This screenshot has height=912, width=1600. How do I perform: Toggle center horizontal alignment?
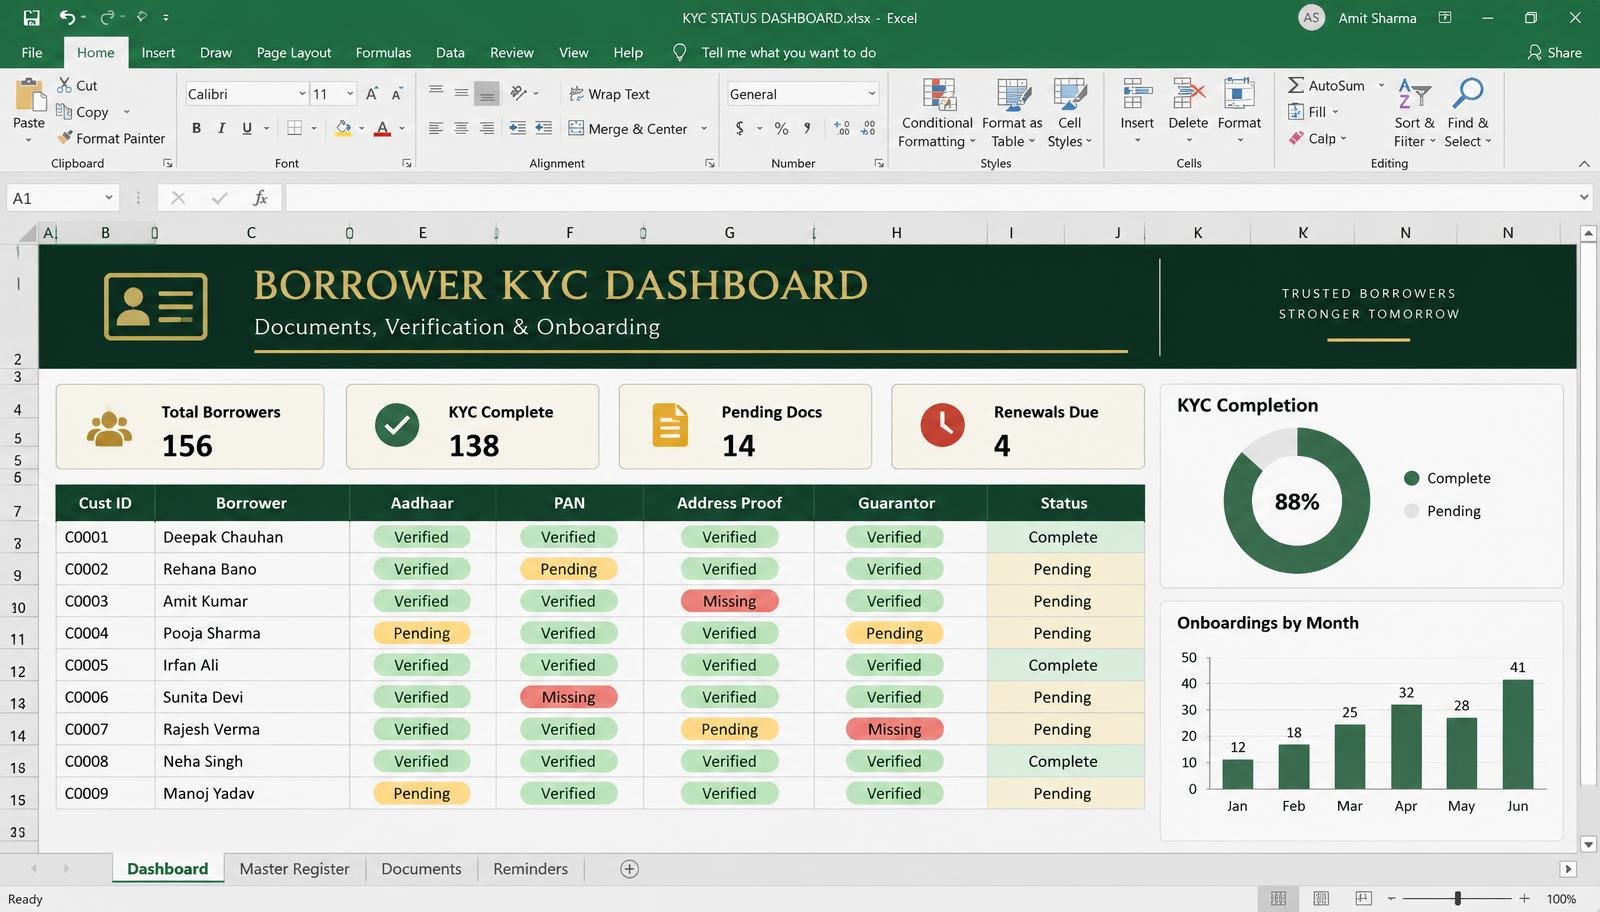461,128
